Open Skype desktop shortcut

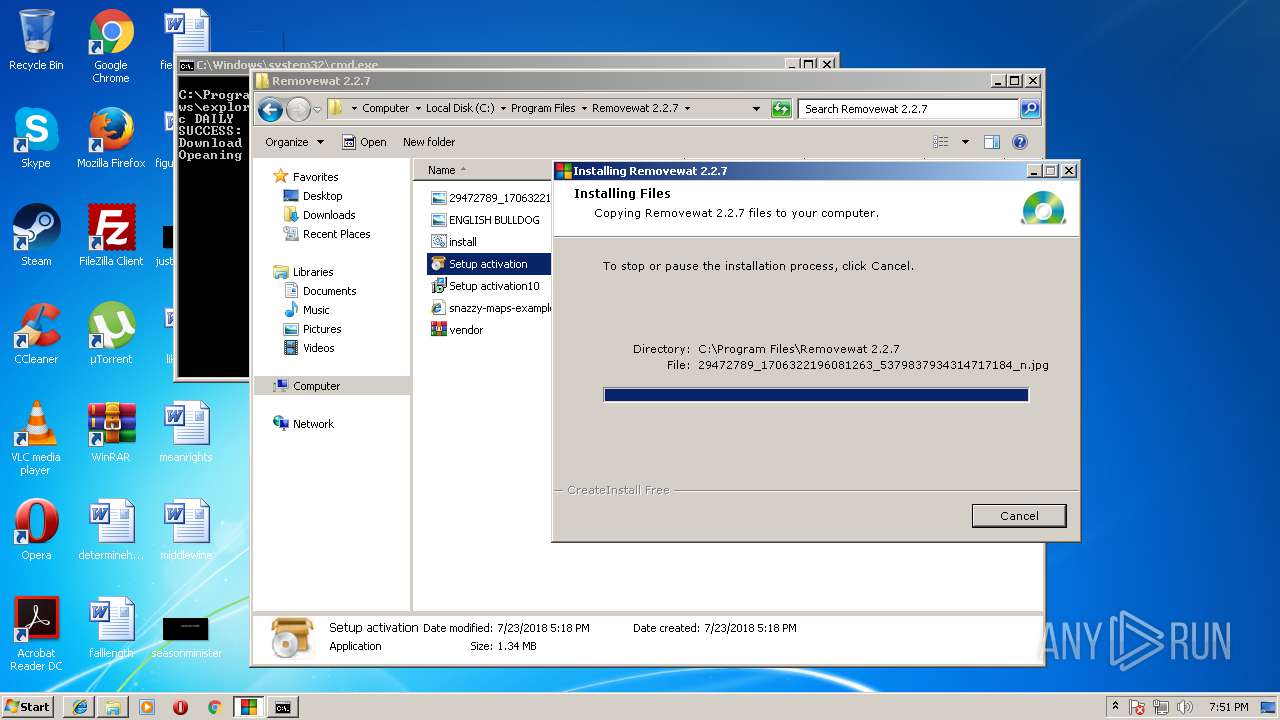click(36, 138)
